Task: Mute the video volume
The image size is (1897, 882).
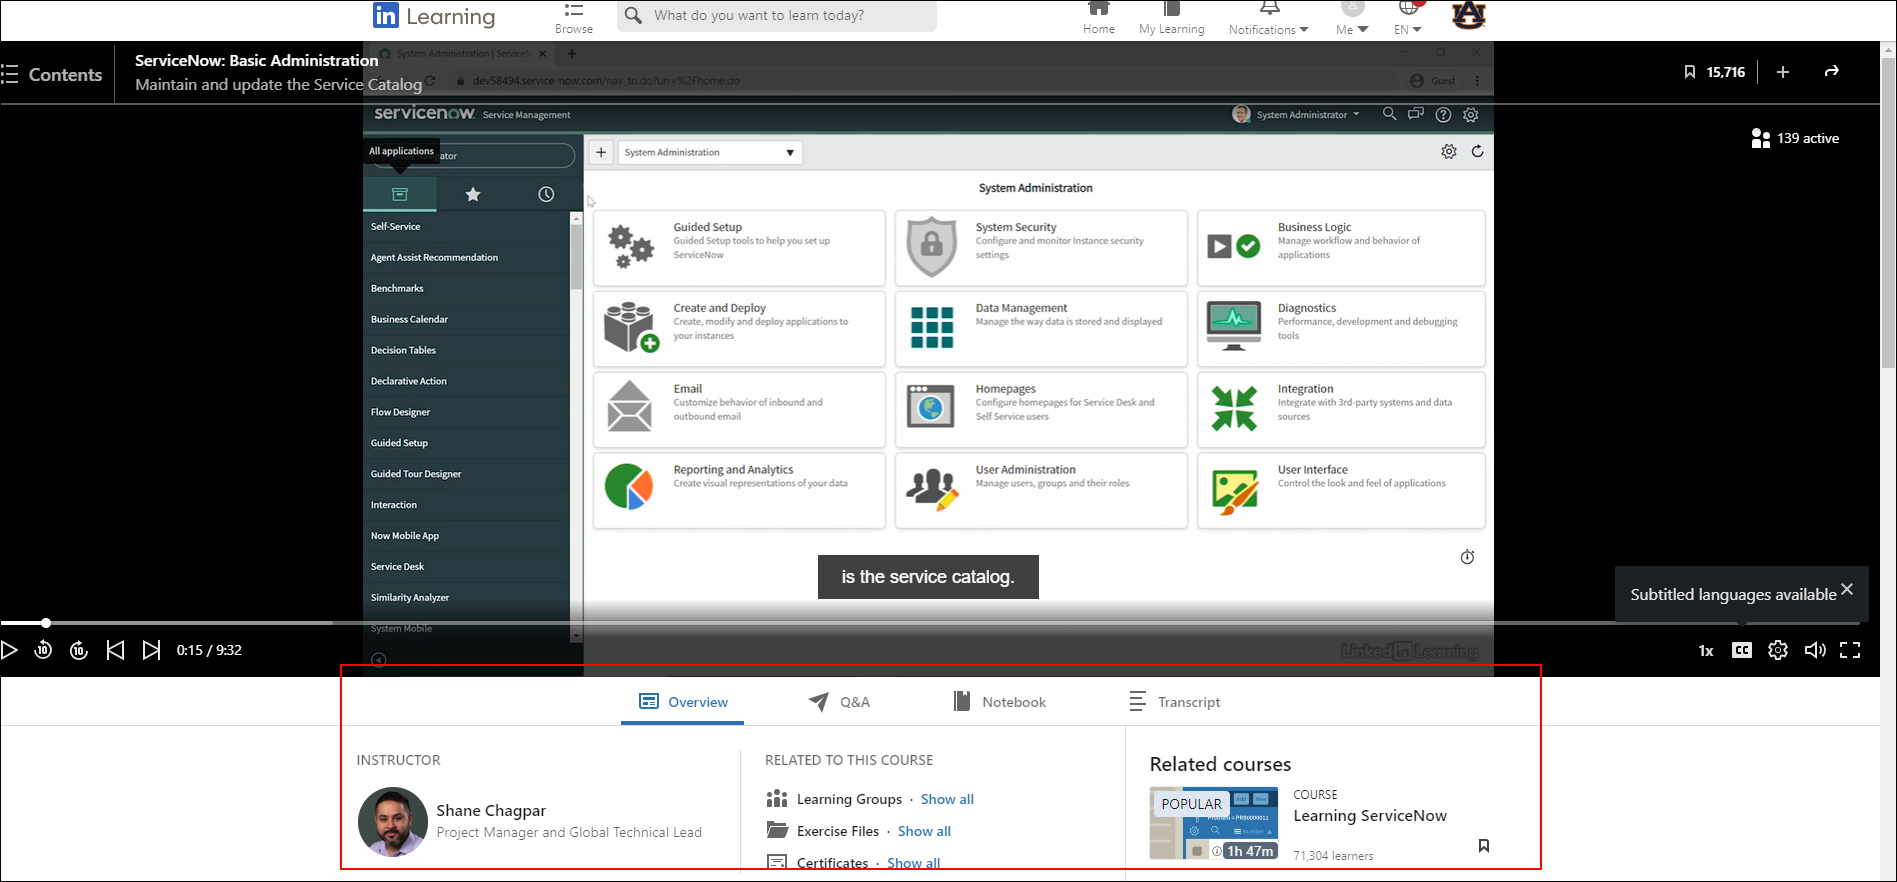Action: (x=1815, y=650)
